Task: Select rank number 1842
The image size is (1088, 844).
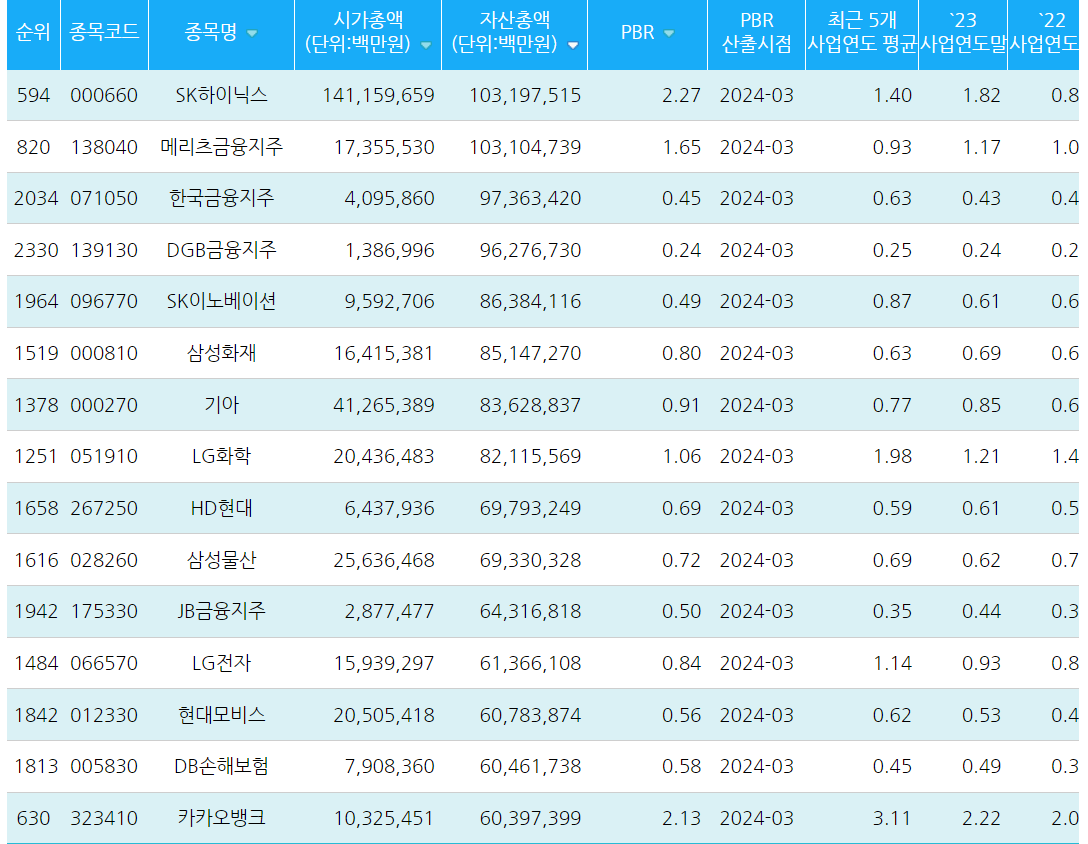Action: 36,715
